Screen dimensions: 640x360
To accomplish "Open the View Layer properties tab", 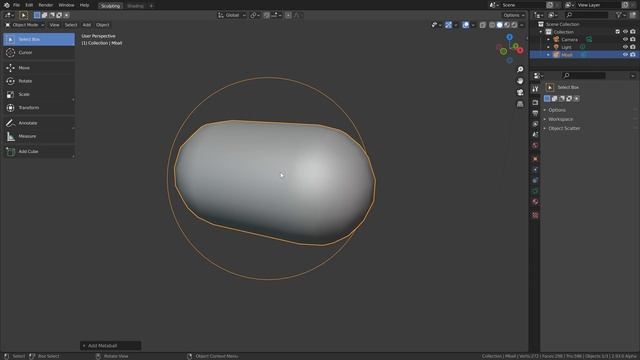I will click(535, 124).
